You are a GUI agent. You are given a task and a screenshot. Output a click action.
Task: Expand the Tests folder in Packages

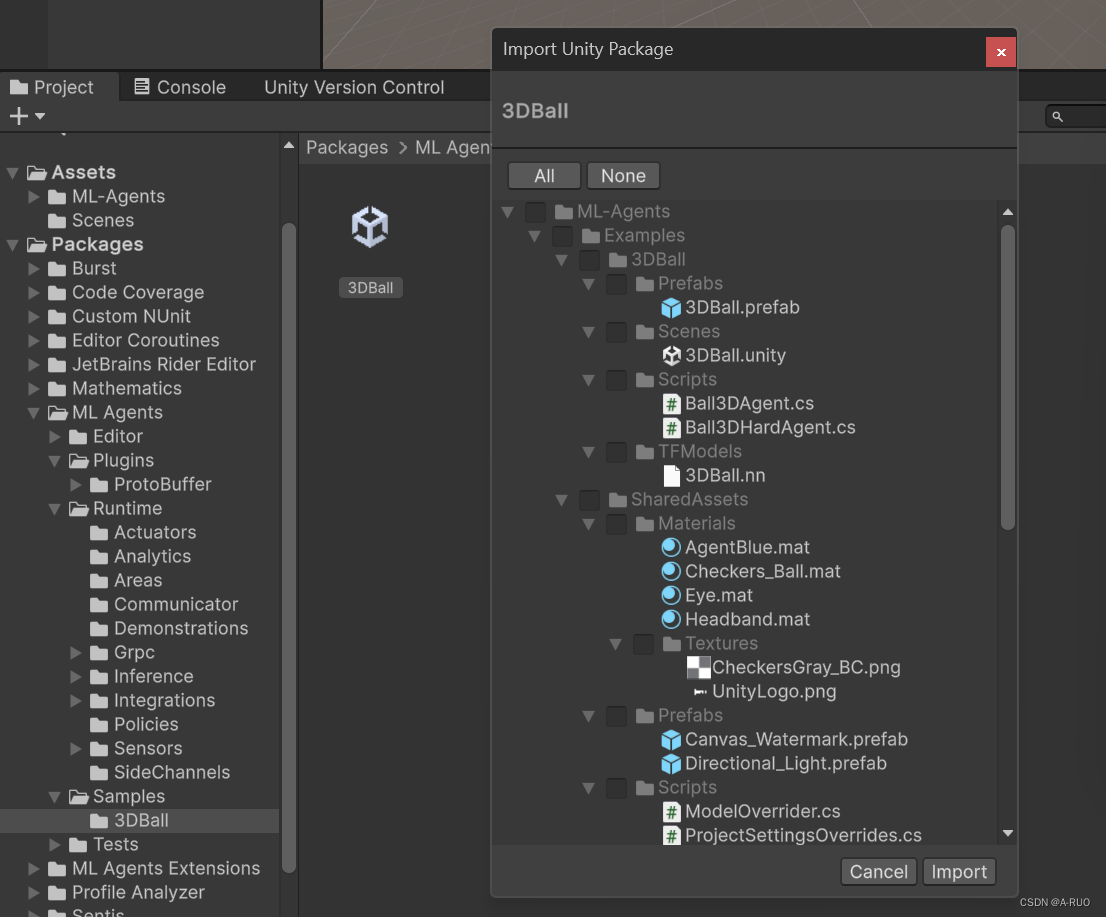pyautogui.click(x=56, y=844)
